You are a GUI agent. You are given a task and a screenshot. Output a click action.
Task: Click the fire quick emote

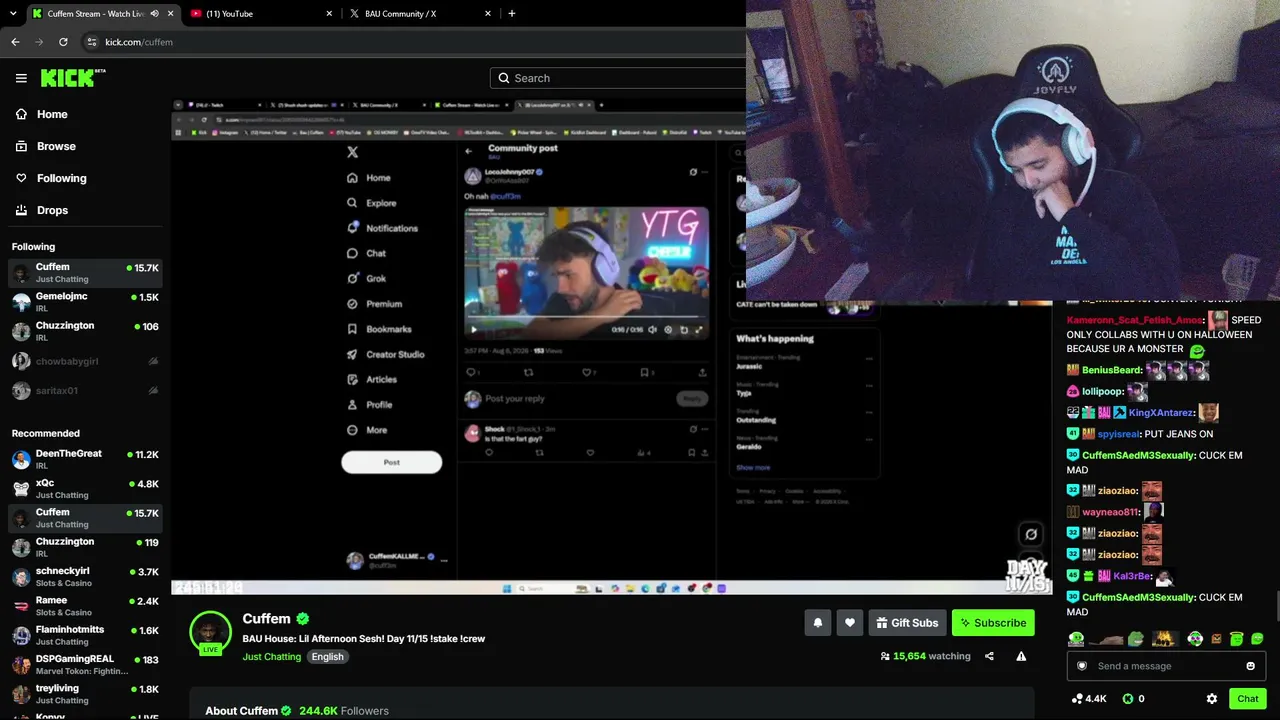click(x=1164, y=639)
